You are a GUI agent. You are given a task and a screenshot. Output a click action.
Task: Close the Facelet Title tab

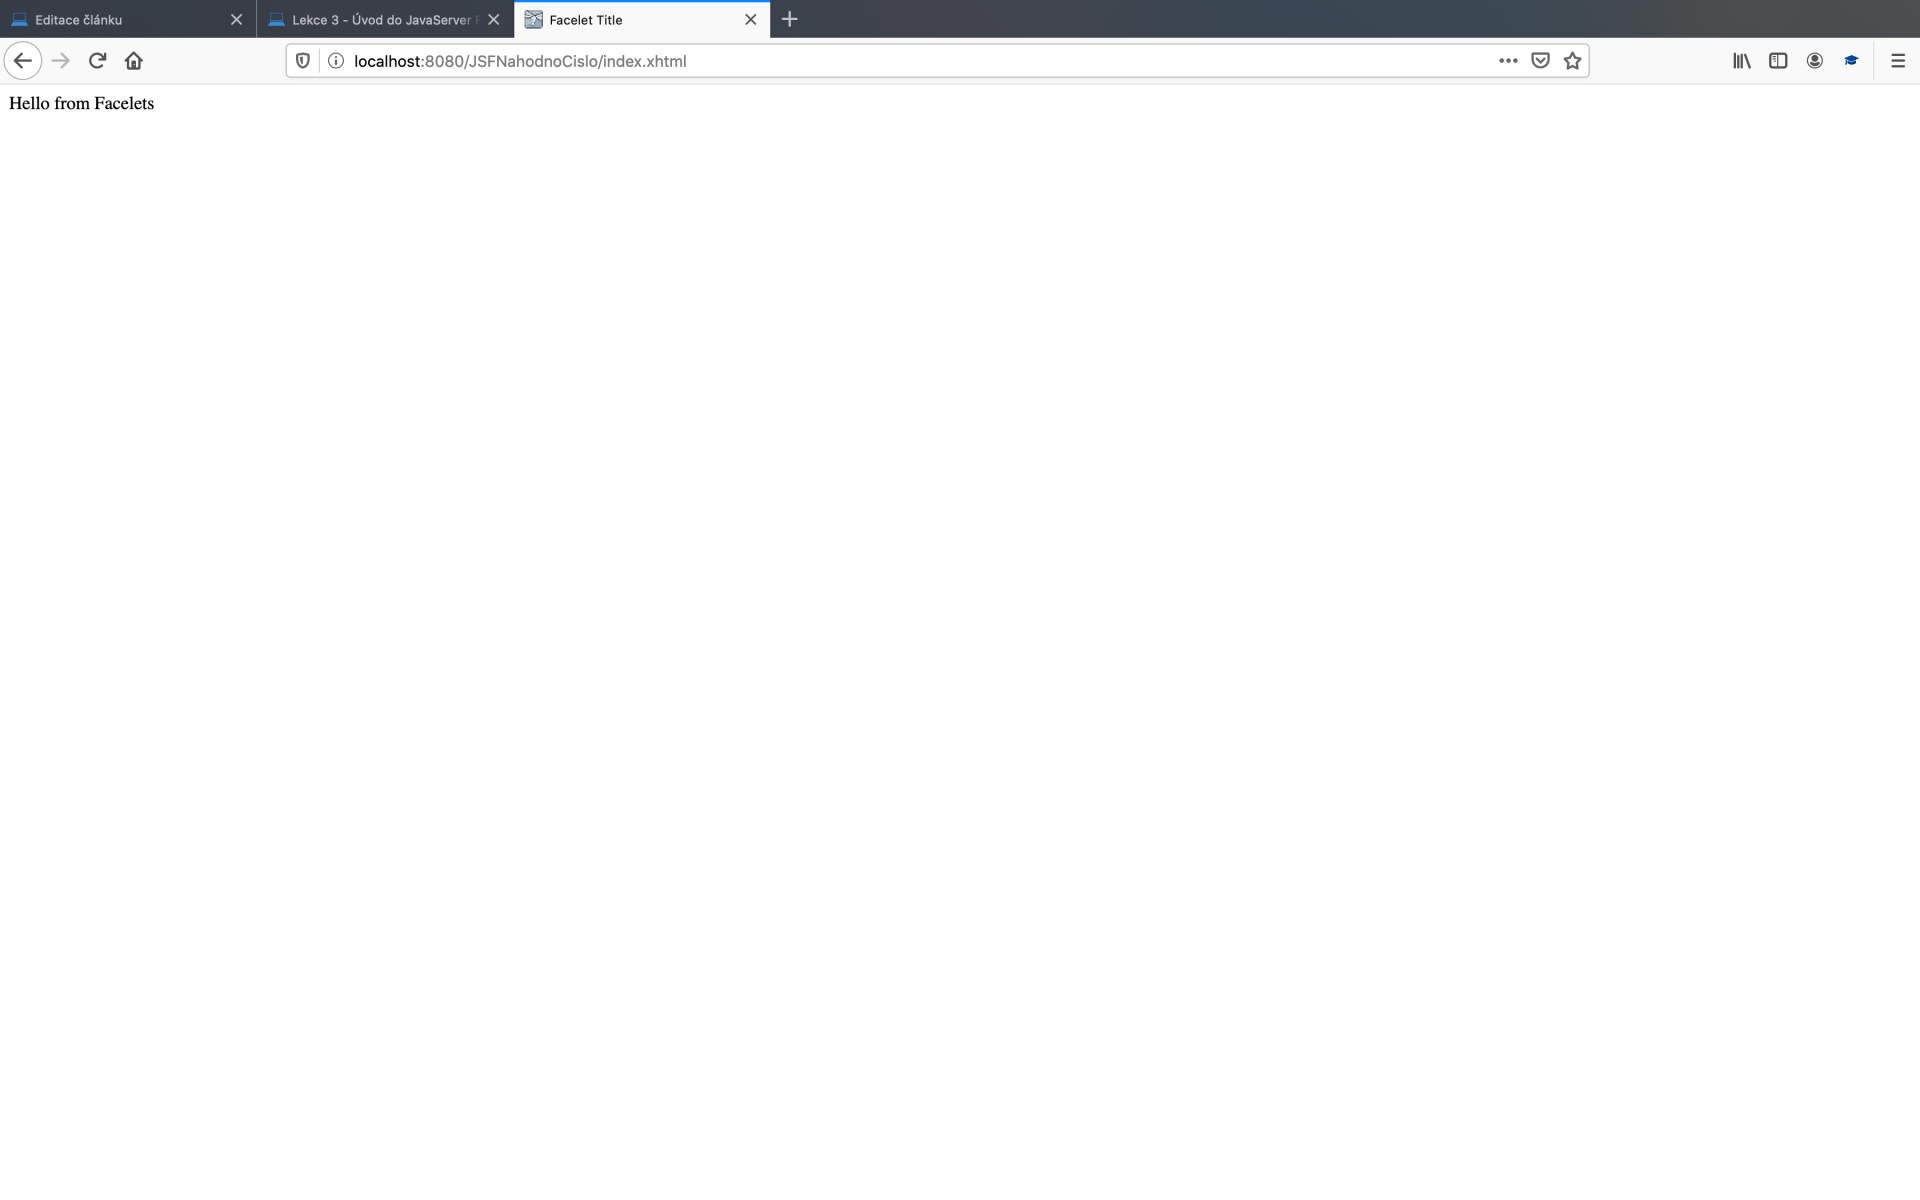[751, 19]
